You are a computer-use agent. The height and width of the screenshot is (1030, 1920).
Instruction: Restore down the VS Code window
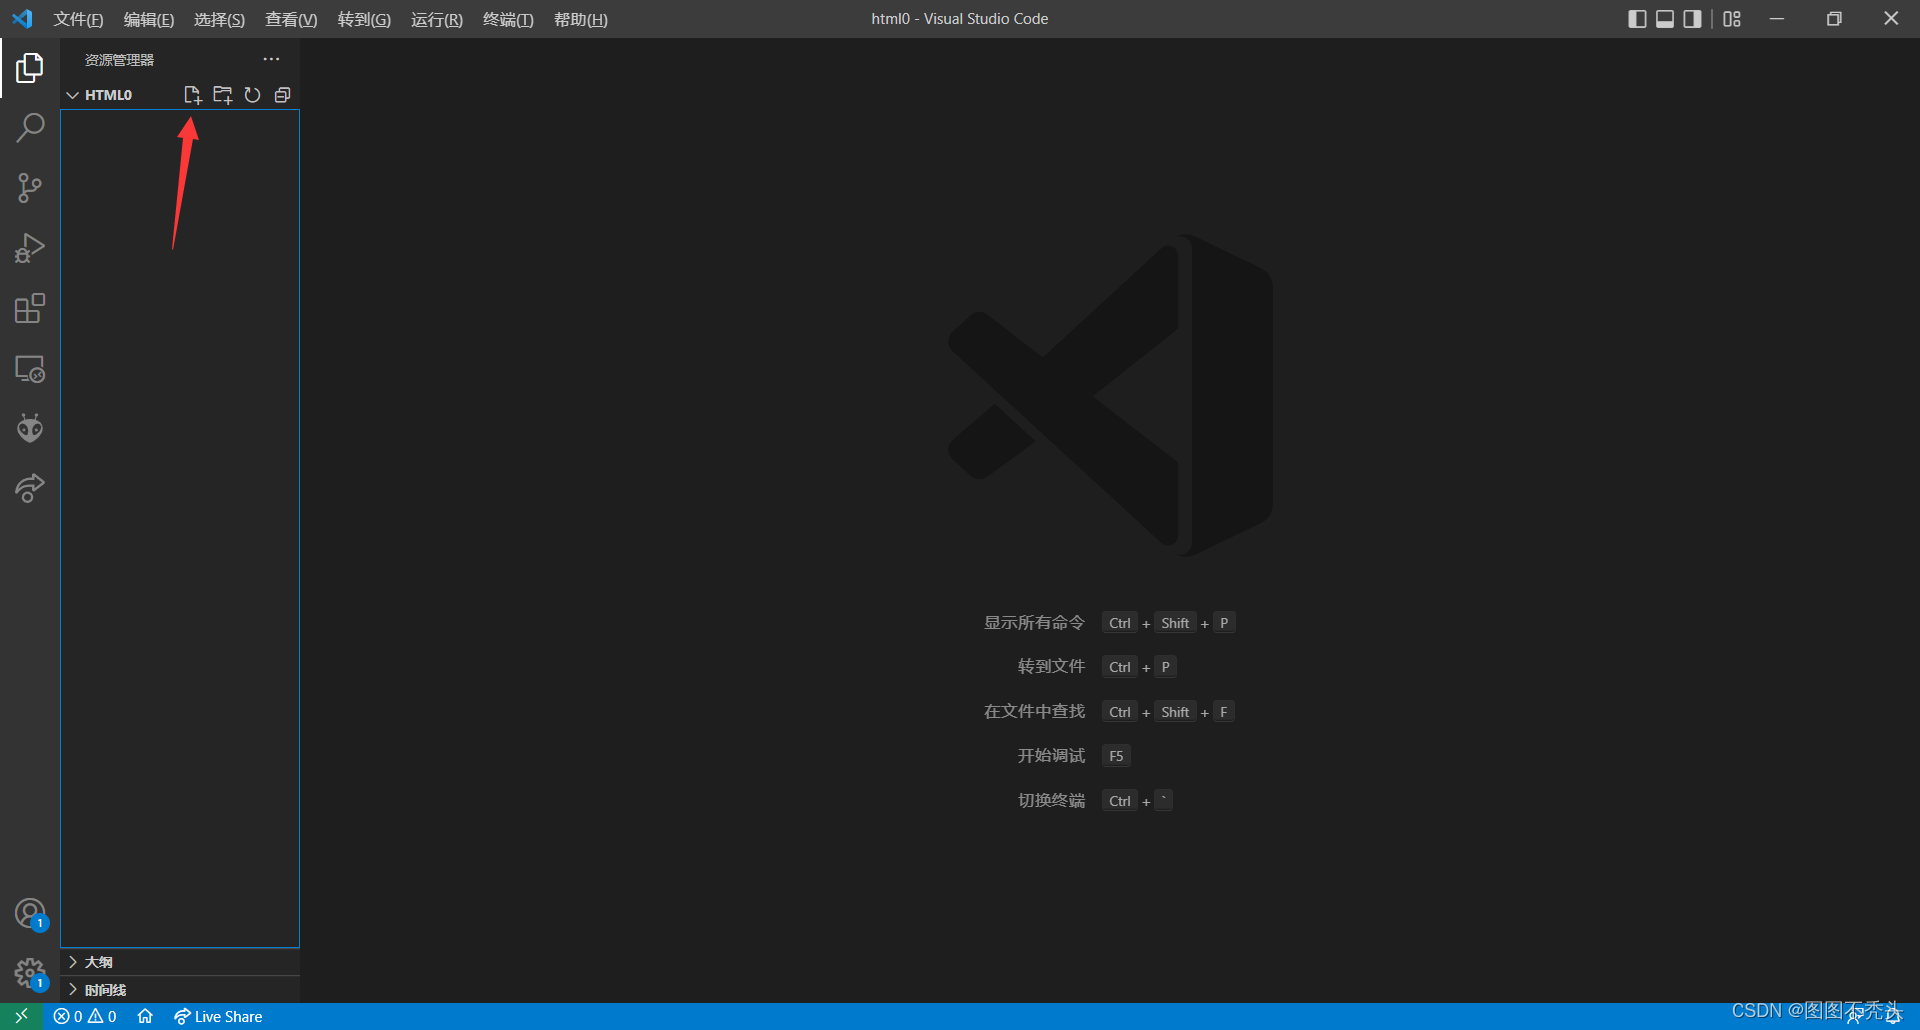1834,19
